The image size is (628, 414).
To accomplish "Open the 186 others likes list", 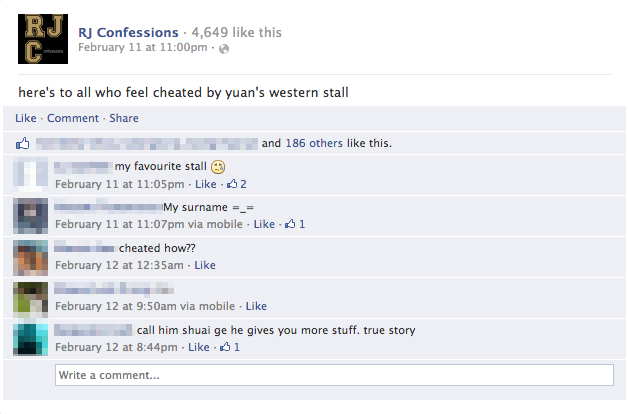I will click(x=314, y=143).
